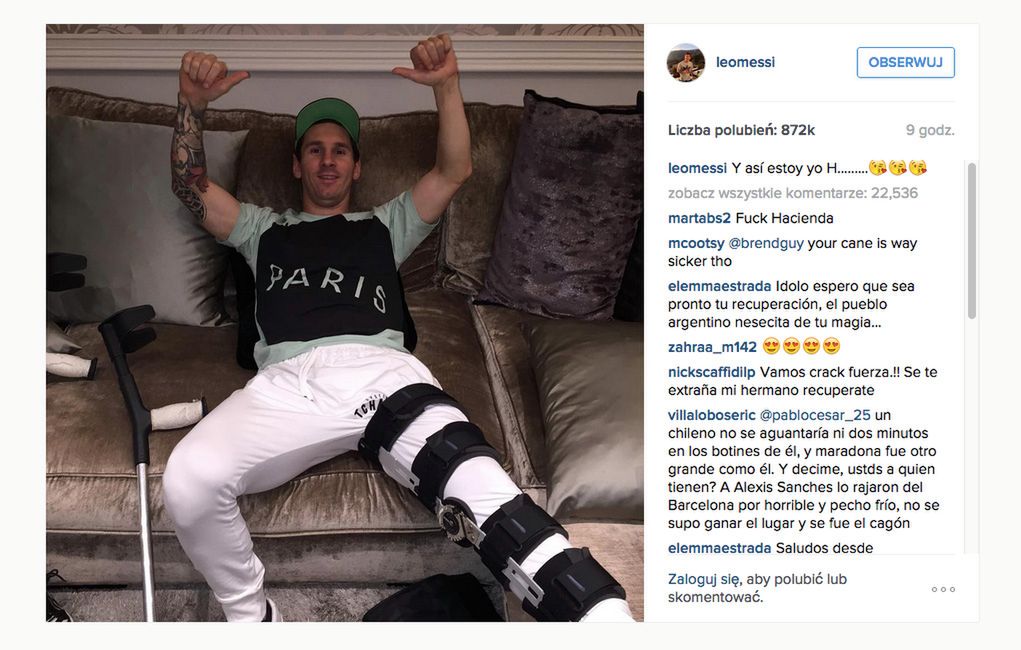Image resolution: width=1021 pixels, height=650 pixels.
Task: Open the @pablocesar_25 mention link
Action: tap(815, 415)
